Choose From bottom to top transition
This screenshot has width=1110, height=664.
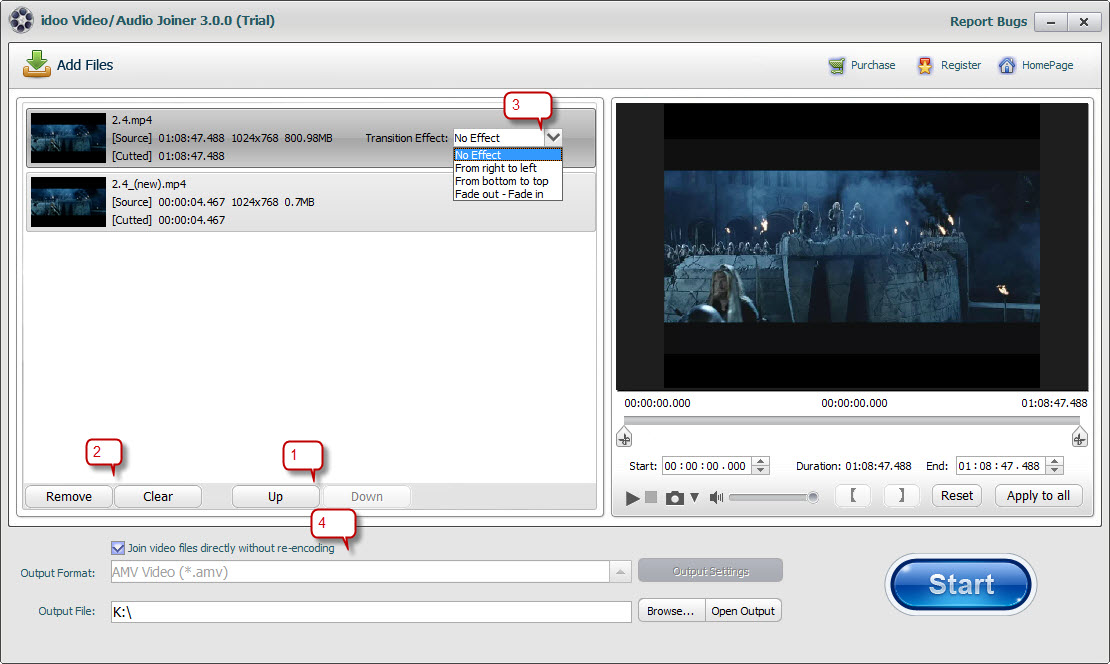pos(508,181)
